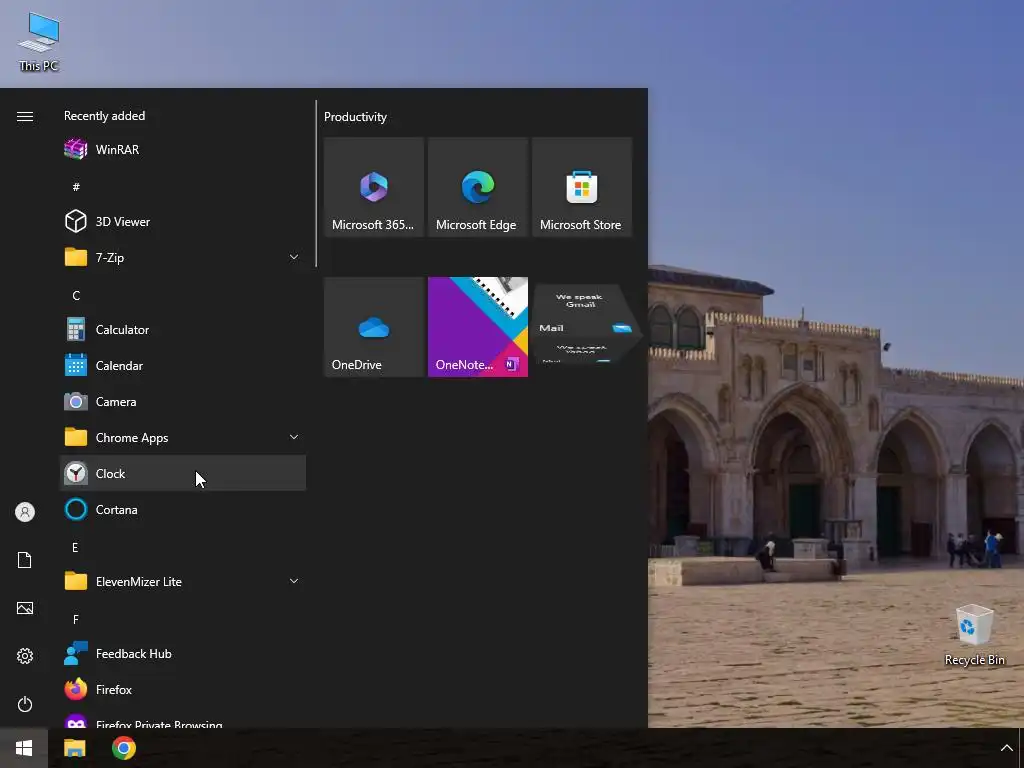Viewport: 1024px width, 768px height.
Task: Open the Mail live tile
Action: (x=583, y=327)
